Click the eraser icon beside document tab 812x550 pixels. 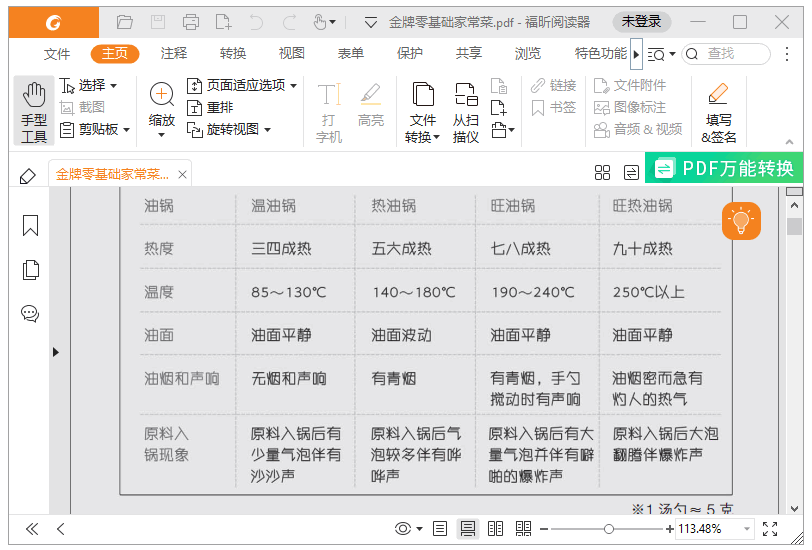click(28, 176)
